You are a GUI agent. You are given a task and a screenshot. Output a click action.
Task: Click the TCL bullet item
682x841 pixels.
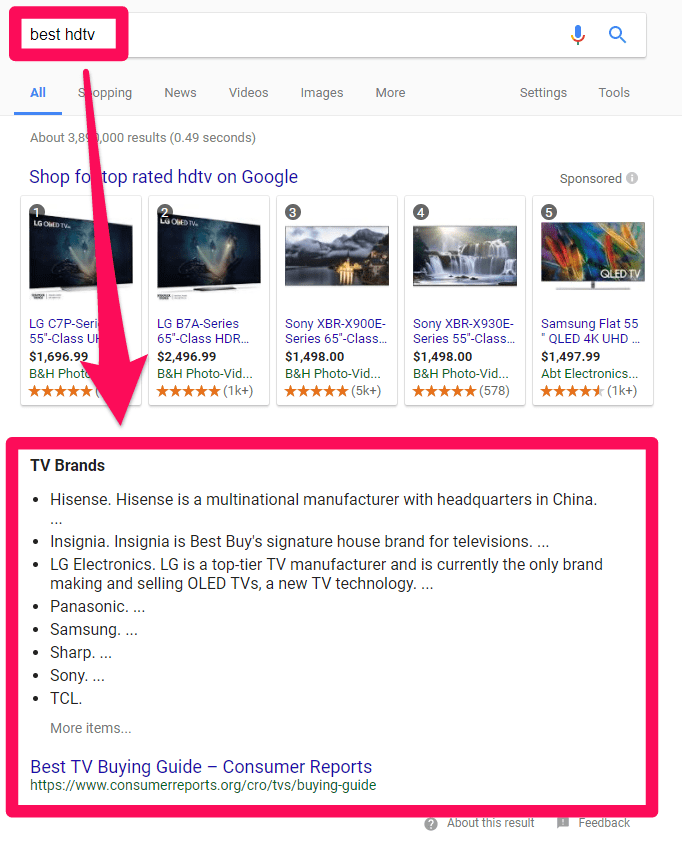tap(66, 698)
